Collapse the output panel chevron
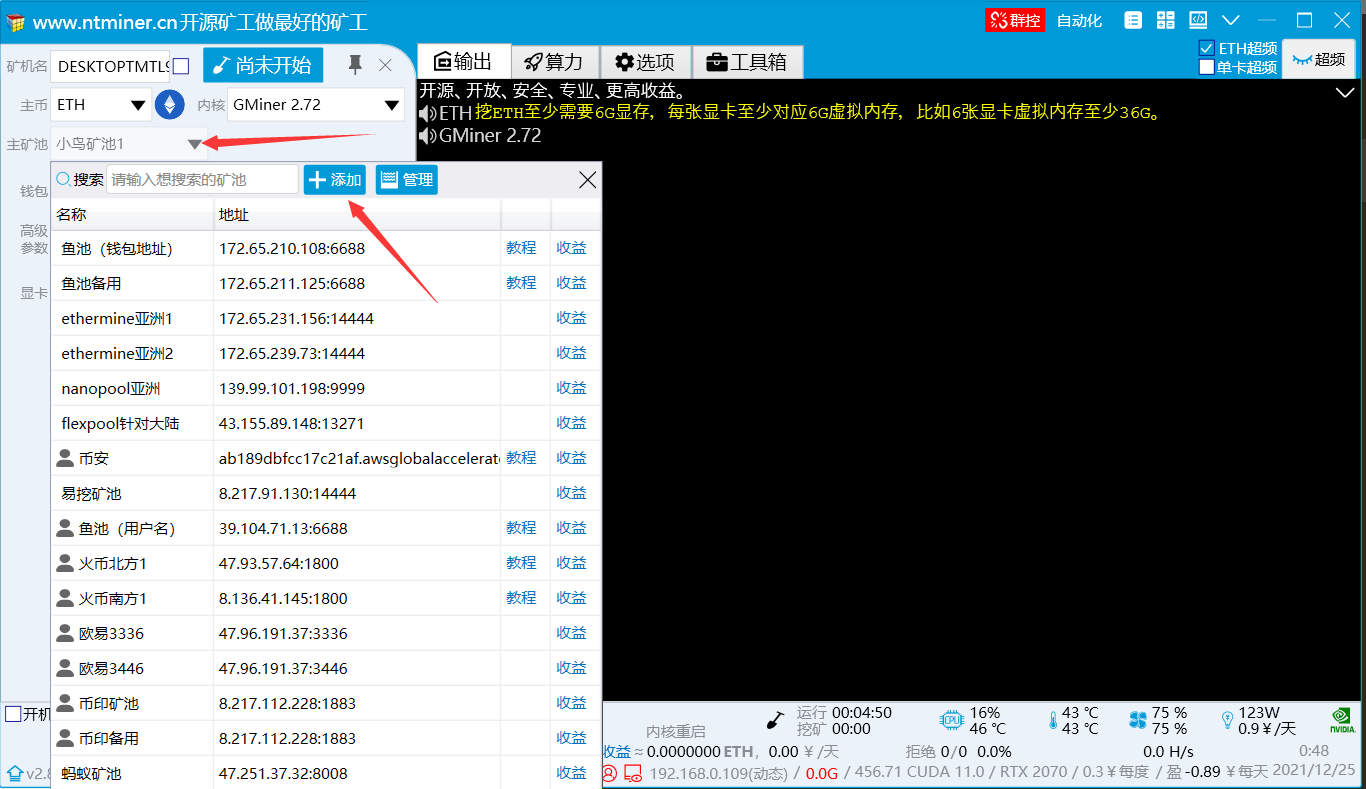The width and height of the screenshot is (1366, 789). pyautogui.click(x=1345, y=92)
